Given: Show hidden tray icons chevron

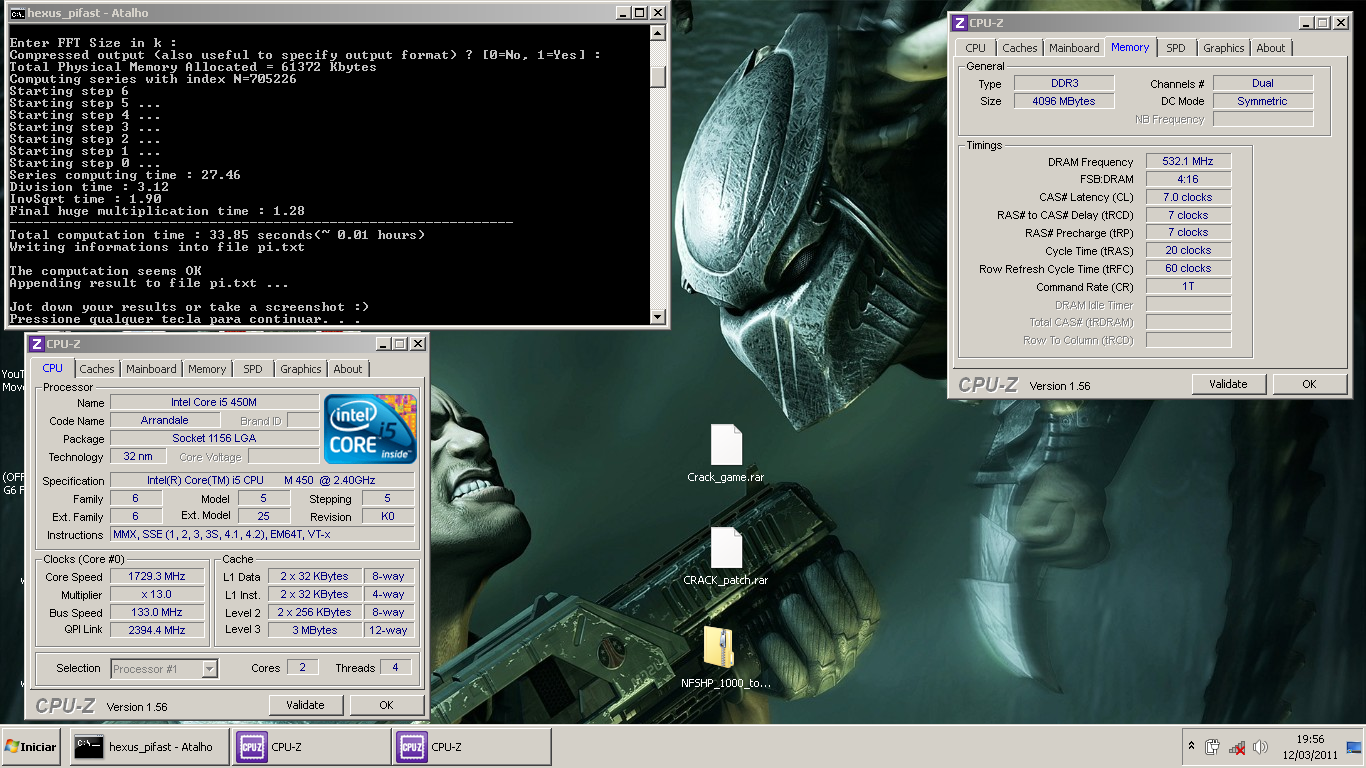Looking at the screenshot, I should click(x=1191, y=746).
